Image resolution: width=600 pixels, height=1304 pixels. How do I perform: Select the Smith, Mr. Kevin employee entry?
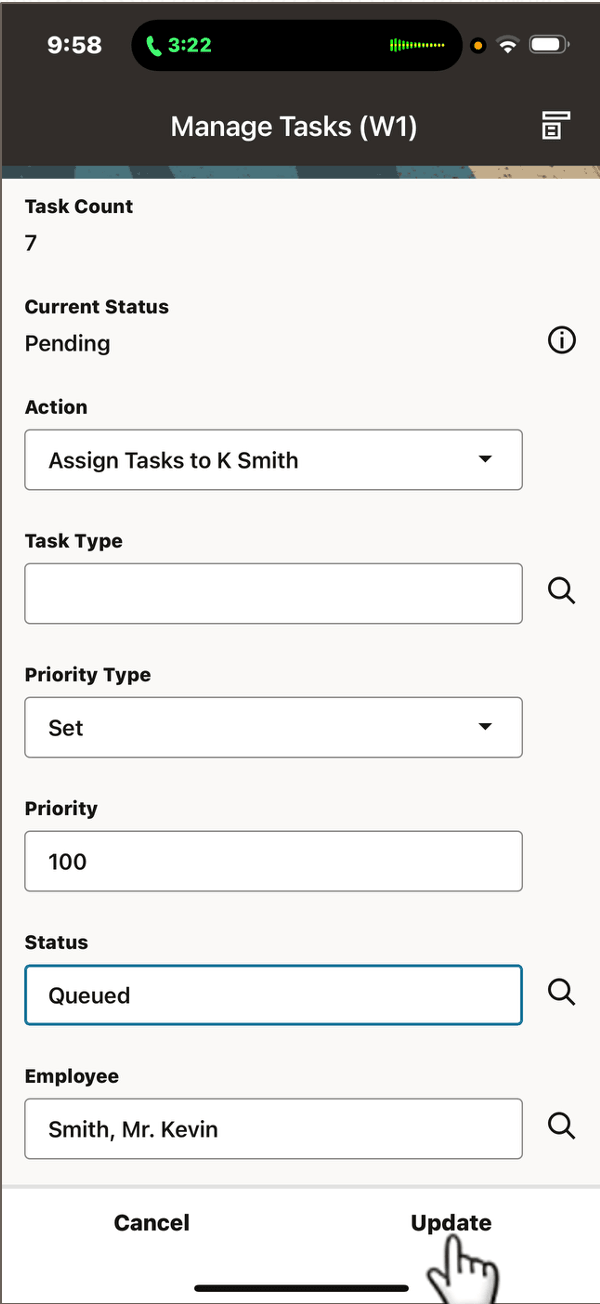[x=273, y=1128]
